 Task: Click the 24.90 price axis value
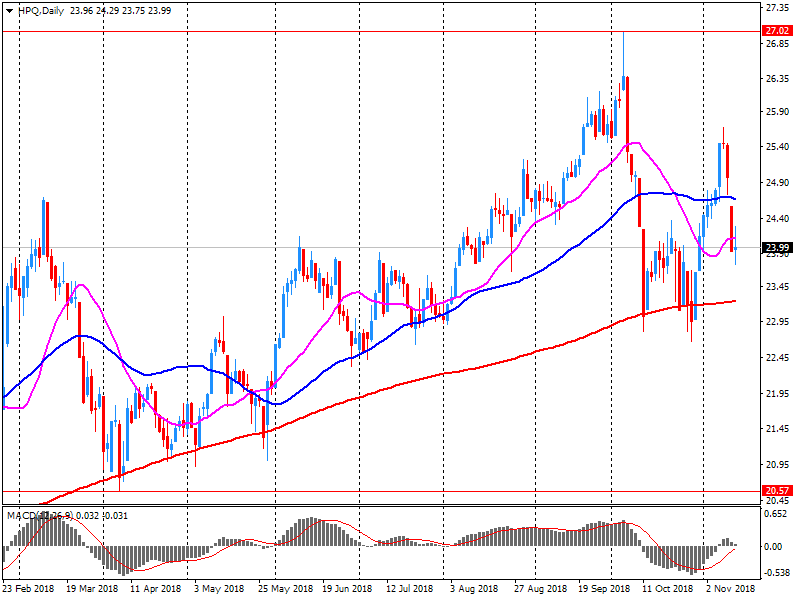(777, 183)
